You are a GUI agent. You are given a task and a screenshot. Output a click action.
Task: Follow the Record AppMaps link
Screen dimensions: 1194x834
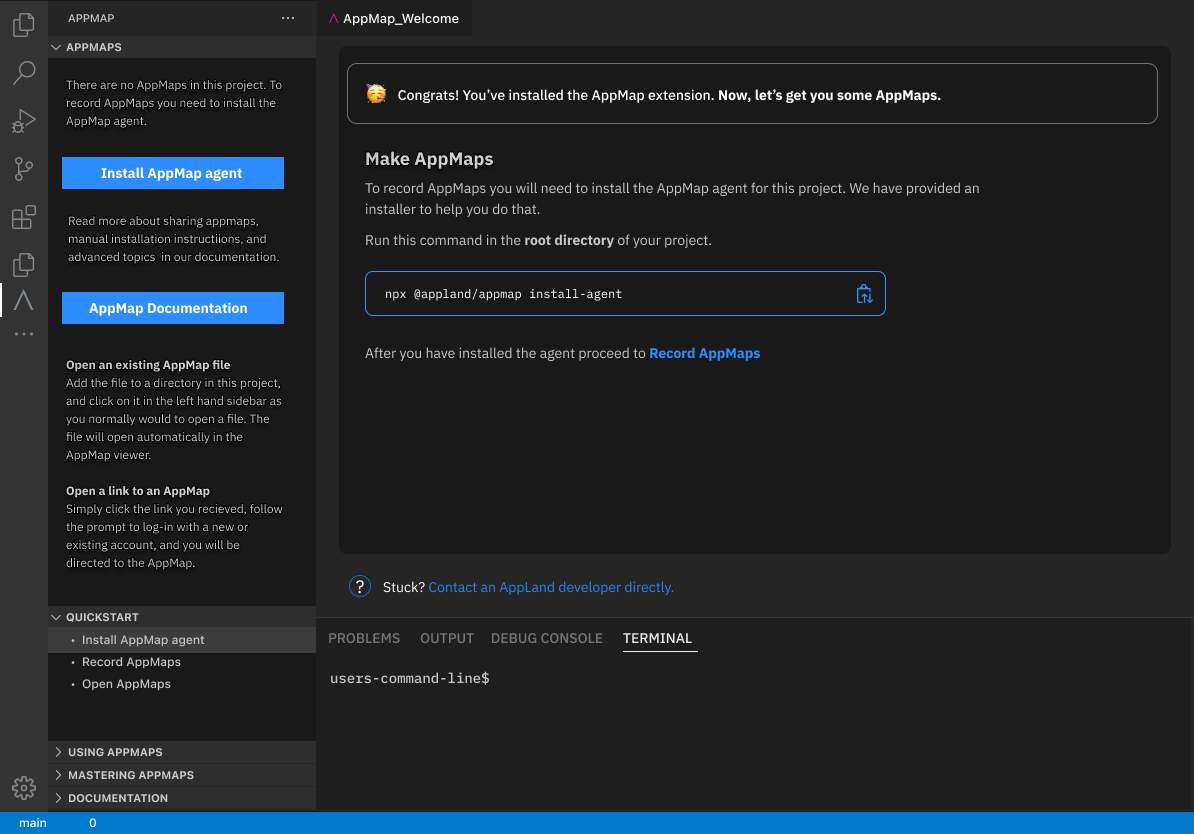tap(704, 353)
